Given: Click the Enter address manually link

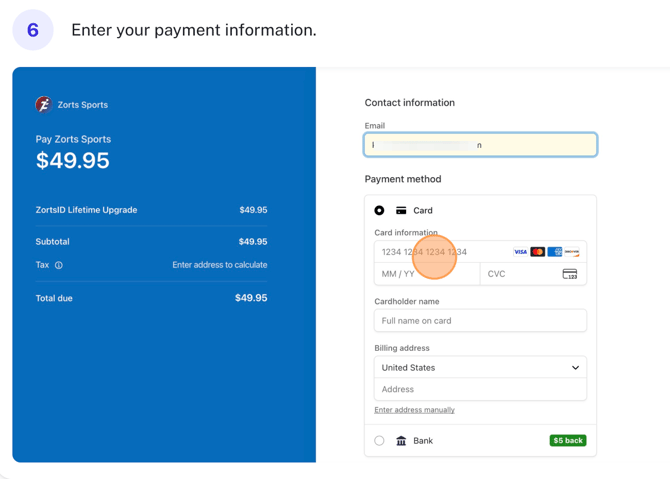Looking at the screenshot, I should click(414, 410).
